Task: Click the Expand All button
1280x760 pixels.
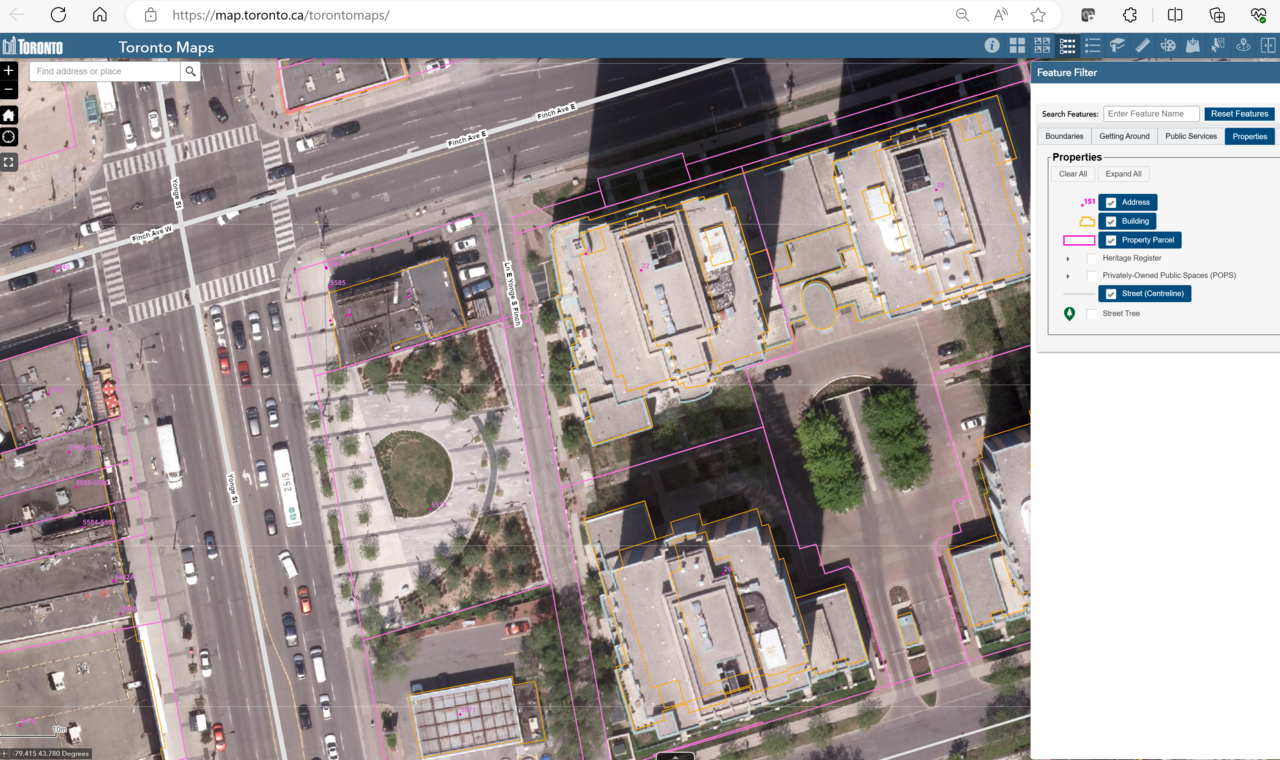Action: 1123,174
